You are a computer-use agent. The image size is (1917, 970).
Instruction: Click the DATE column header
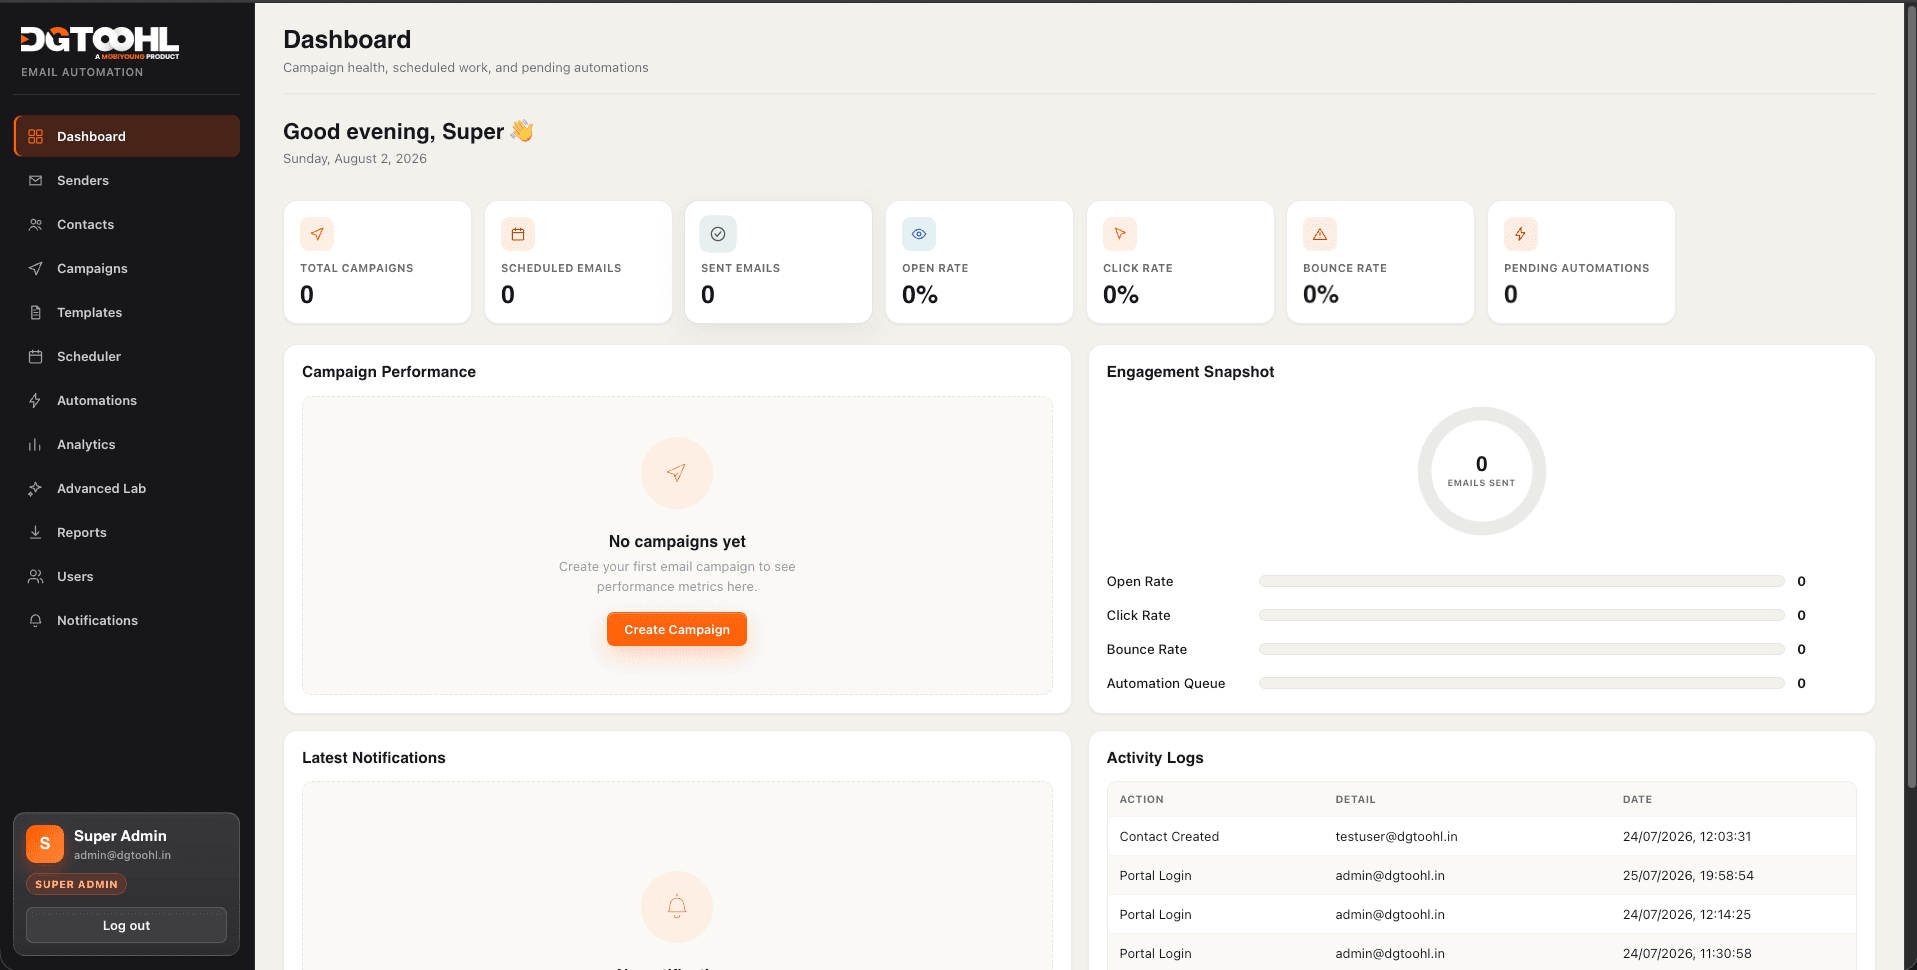[x=1637, y=799]
